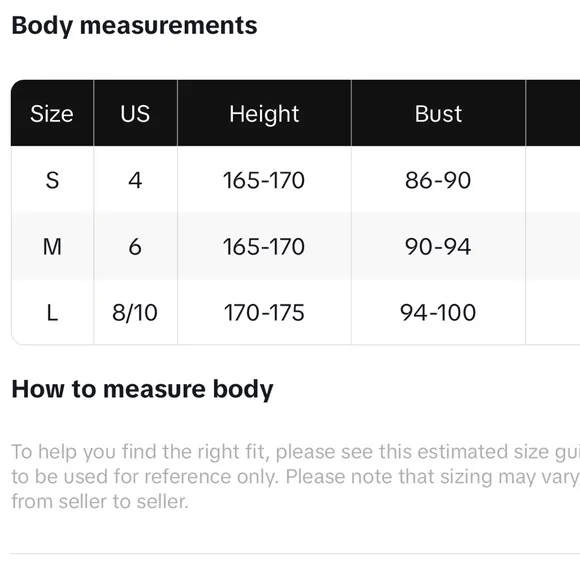Click the size guide disclaimer paragraph
The image size is (580, 580).
296,476
